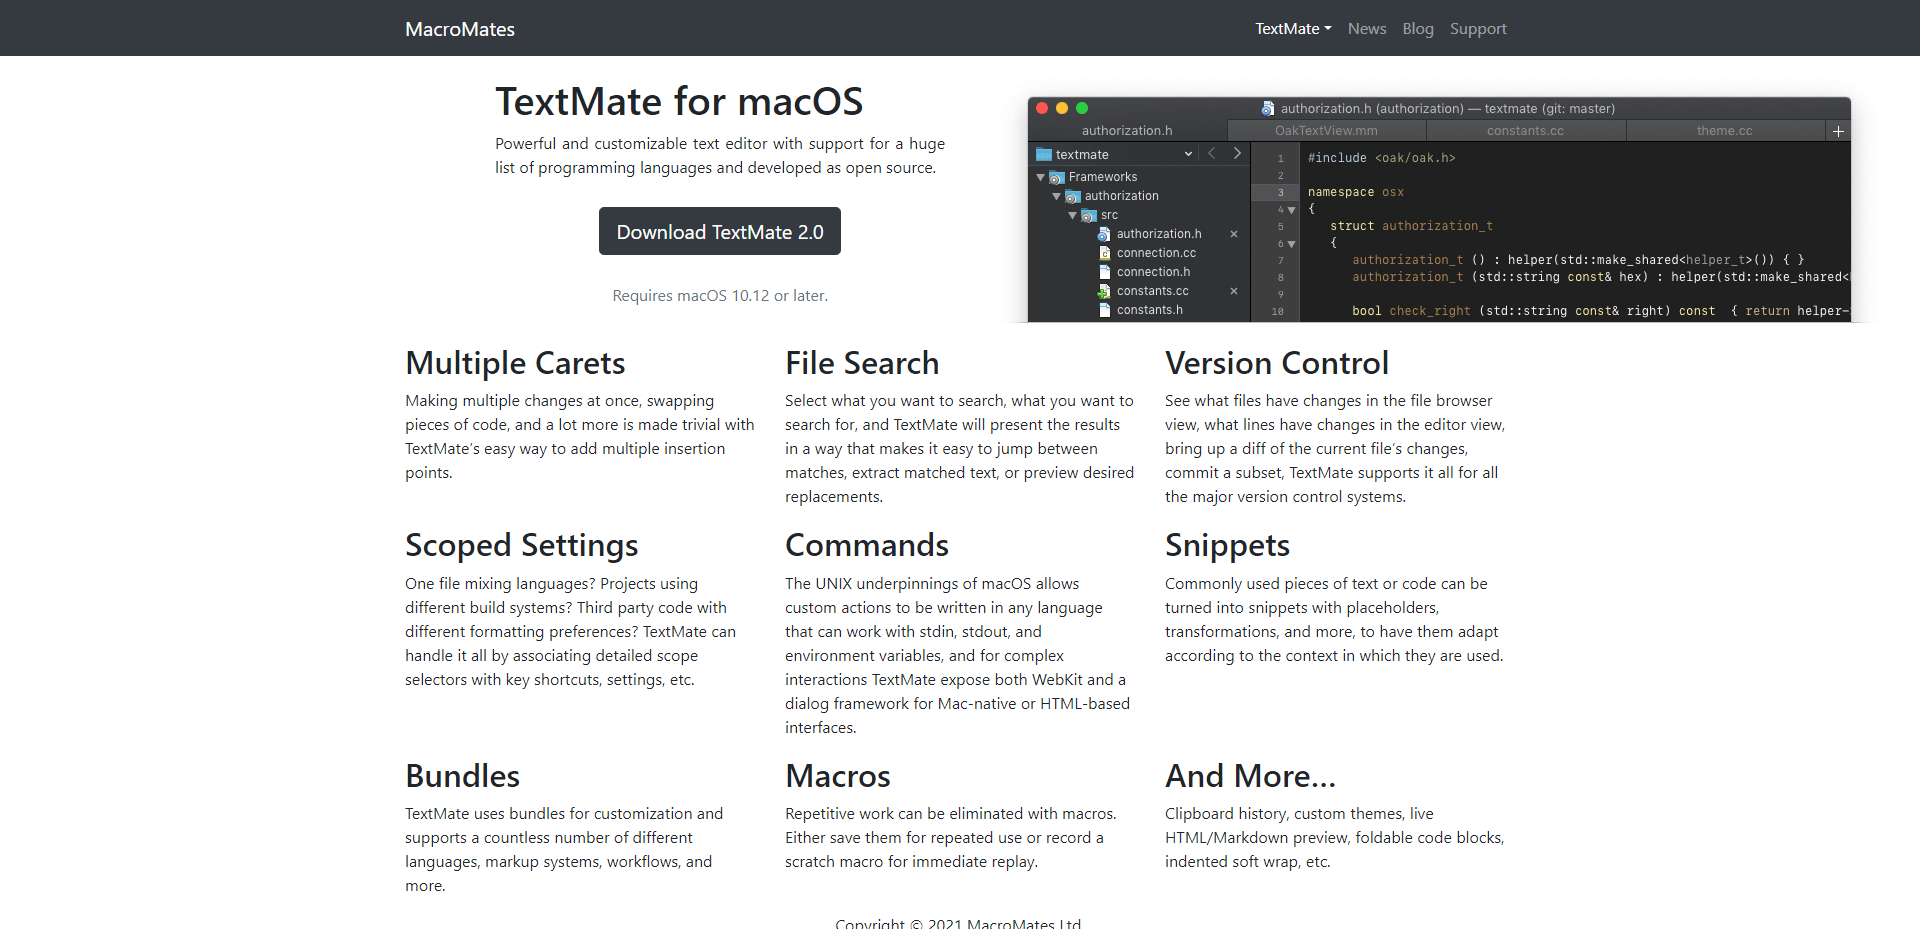Click the '#include <oak/oak.h>' code line
Viewport: 1920px width, 929px height.
click(1381, 158)
